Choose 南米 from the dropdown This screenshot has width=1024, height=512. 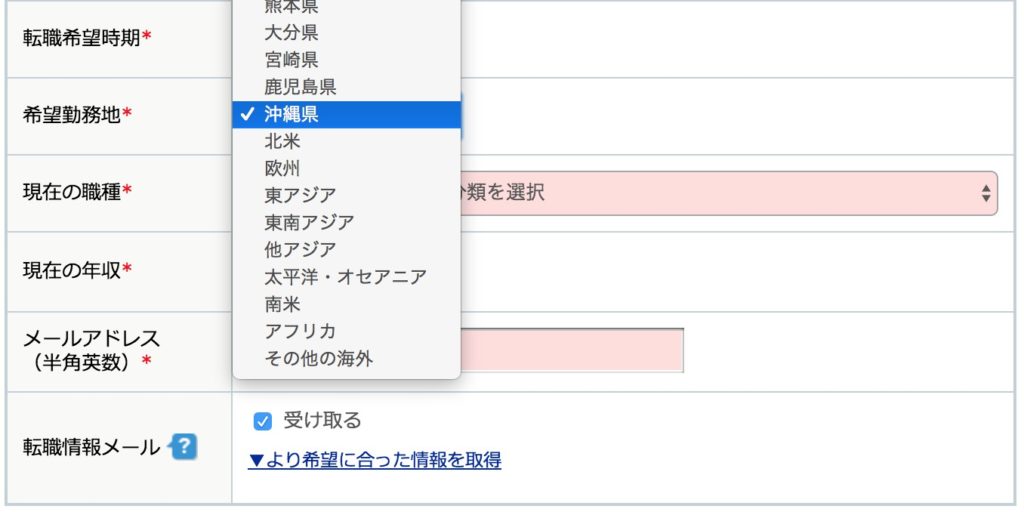point(347,304)
